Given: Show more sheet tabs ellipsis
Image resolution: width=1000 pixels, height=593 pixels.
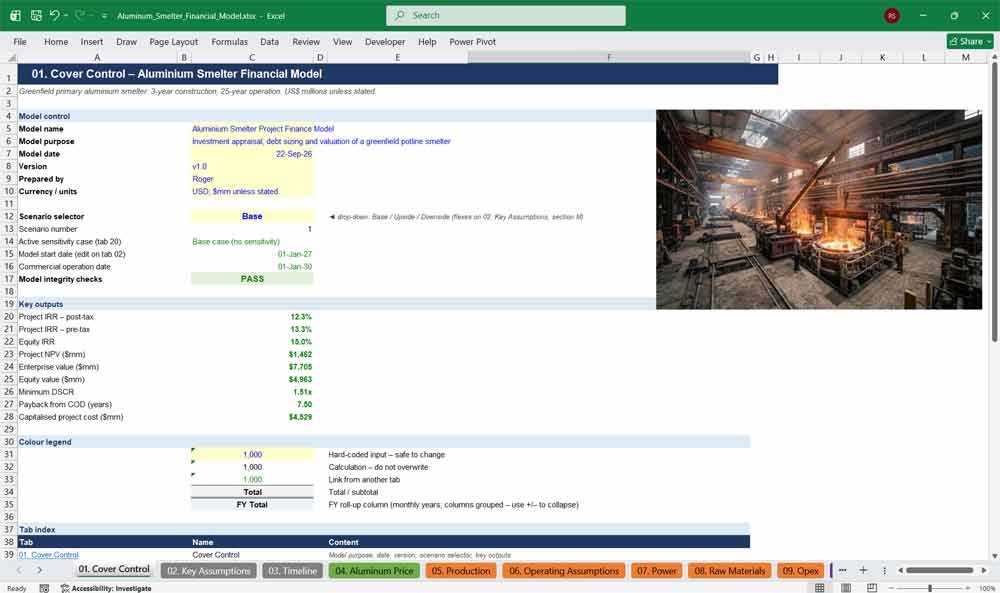Looking at the screenshot, I should point(842,570).
